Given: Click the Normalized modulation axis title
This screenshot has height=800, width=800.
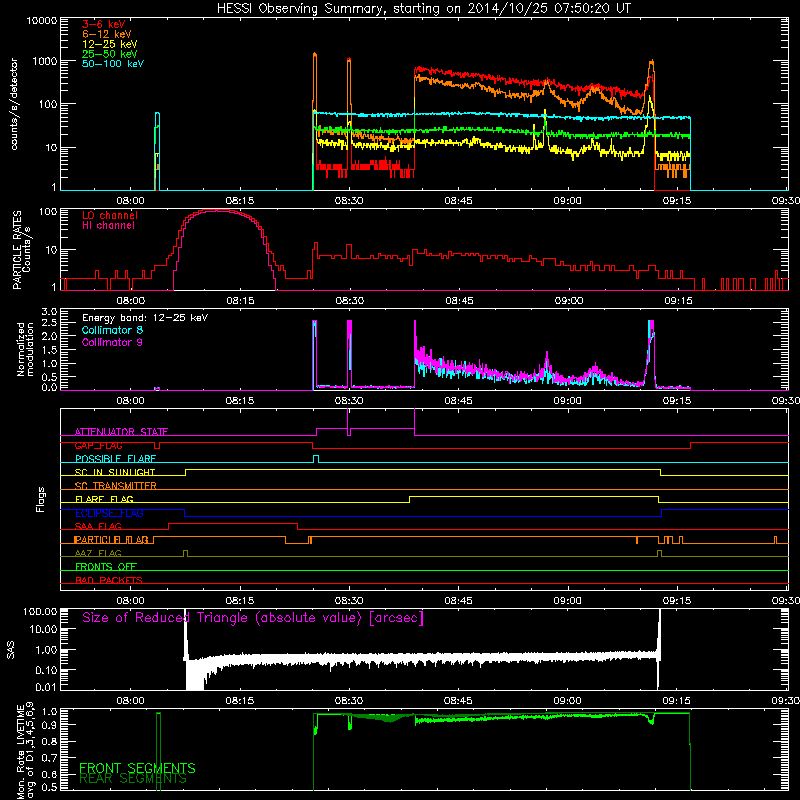Looking at the screenshot, I should (25, 349).
